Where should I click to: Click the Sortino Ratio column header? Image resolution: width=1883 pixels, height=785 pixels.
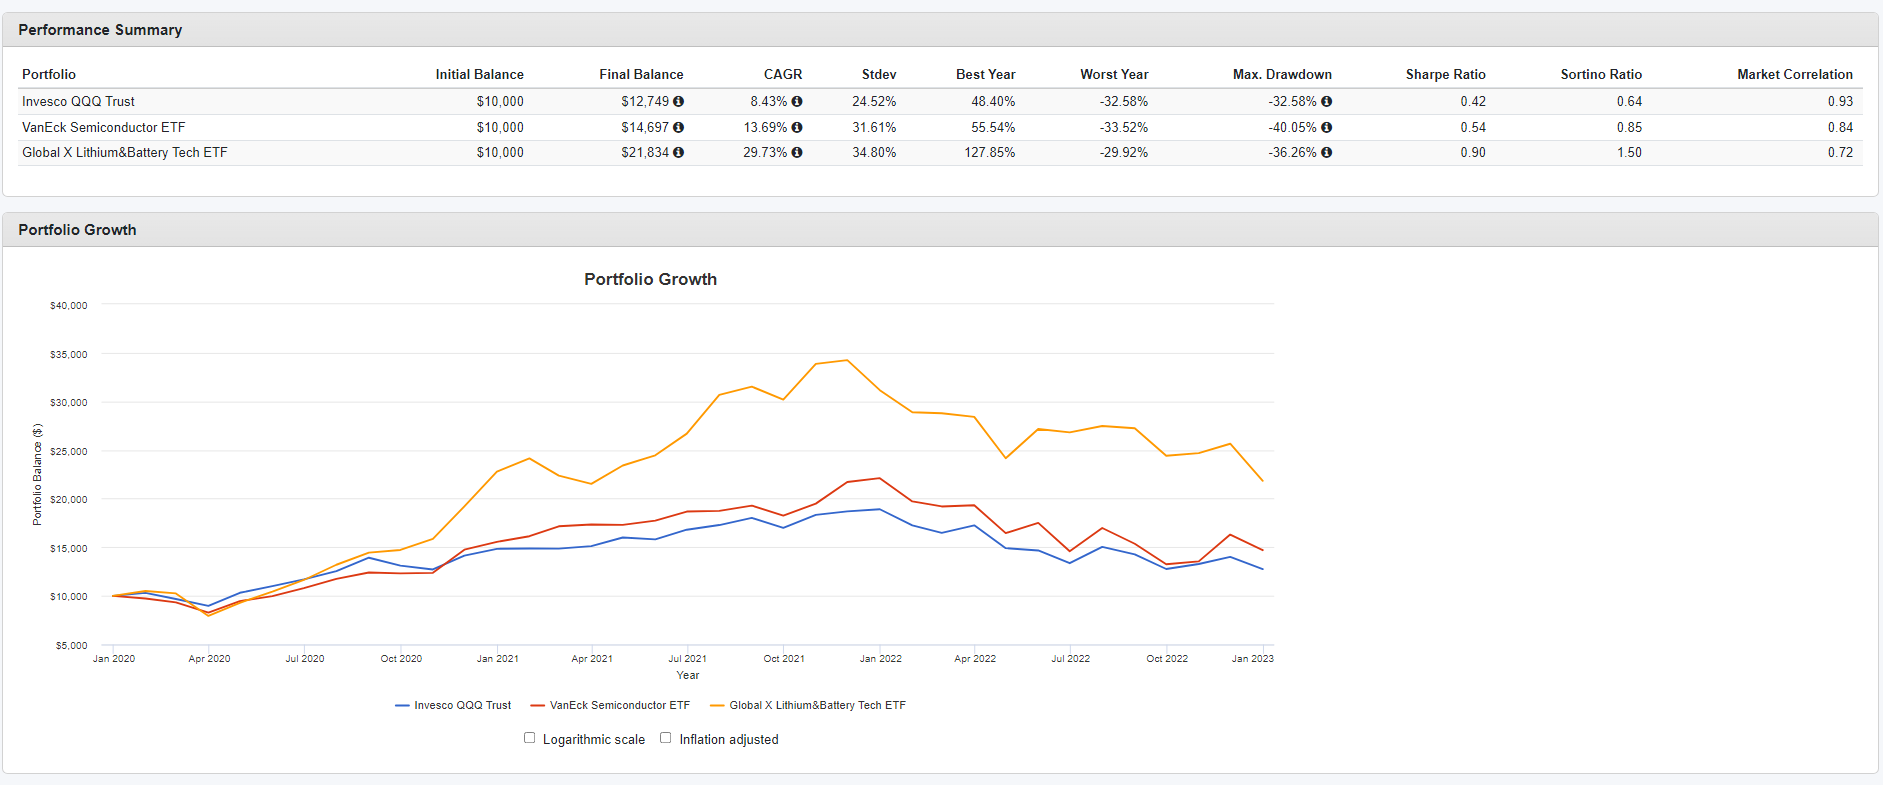click(x=1601, y=75)
